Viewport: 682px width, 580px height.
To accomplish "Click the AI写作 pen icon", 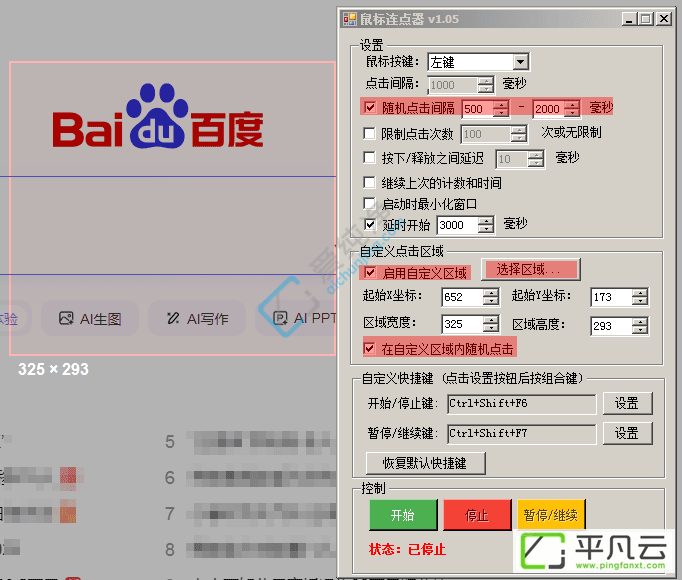I will (x=173, y=318).
